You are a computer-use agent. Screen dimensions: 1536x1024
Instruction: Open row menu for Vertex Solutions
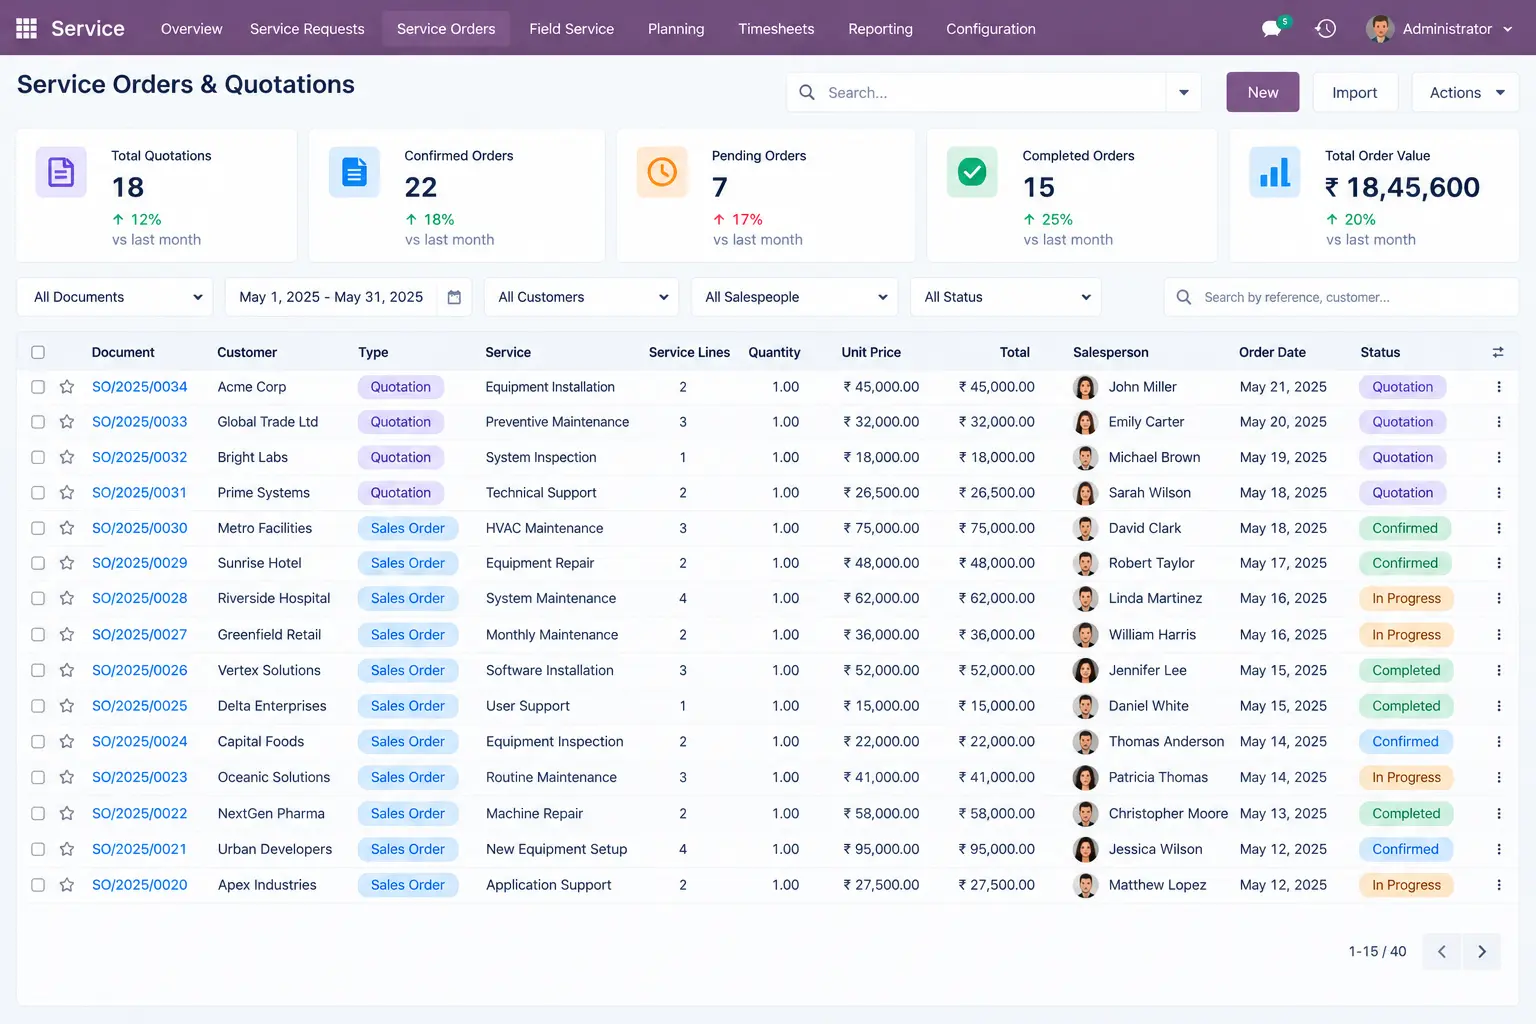(x=1498, y=670)
